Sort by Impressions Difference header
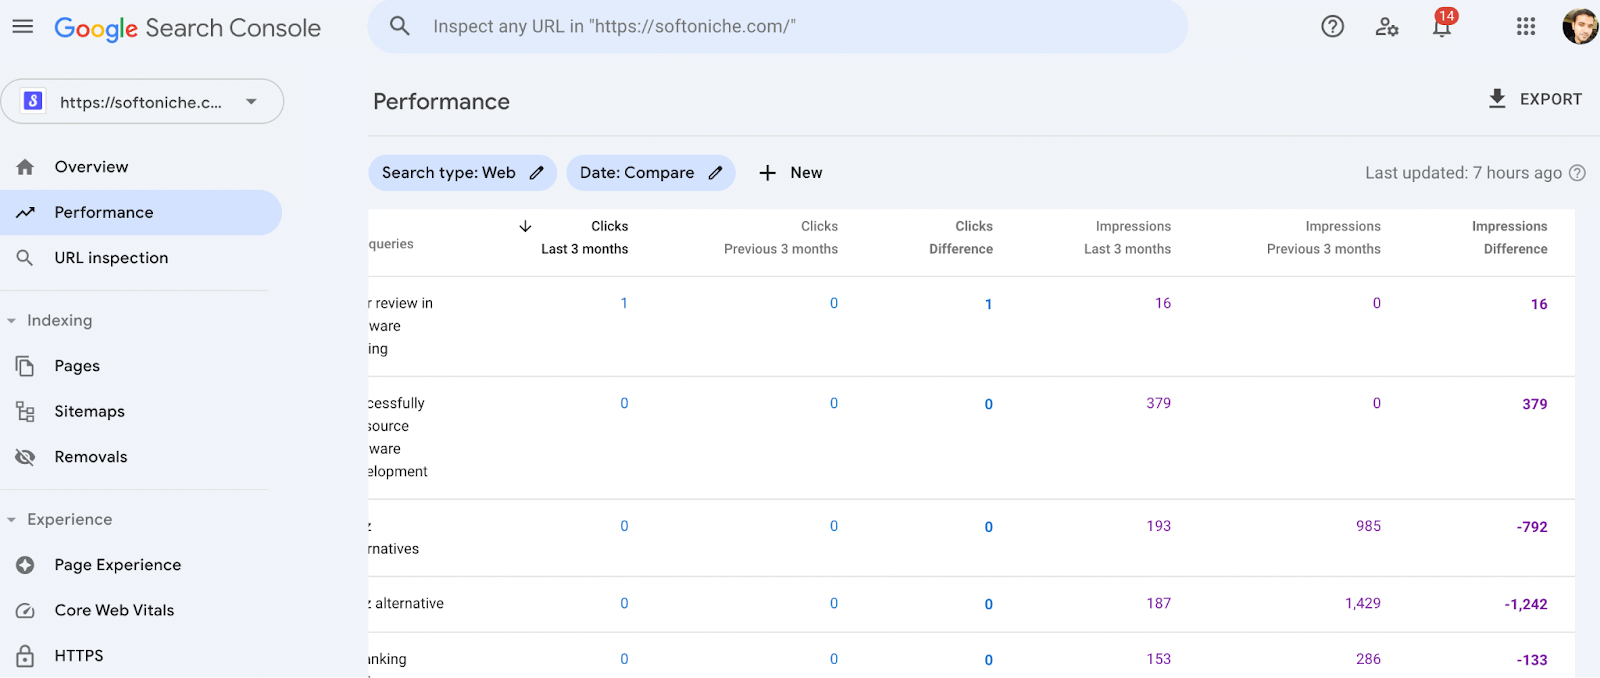The height and width of the screenshot is (678, 1600). (x=1510, y=238)
